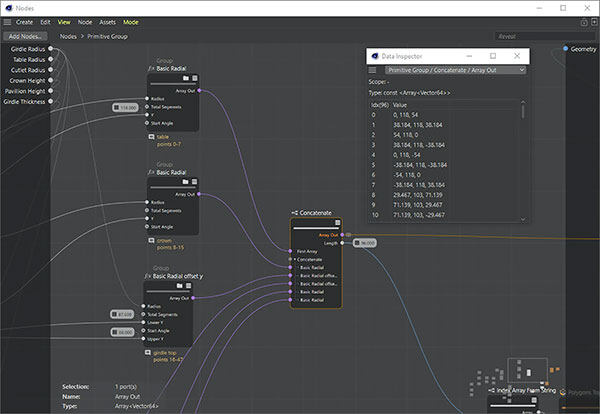The height and width of the screenshot is (414, 600).
Task: Open the hamburger menu in the Nodes editor
Action: coord(6,21)
